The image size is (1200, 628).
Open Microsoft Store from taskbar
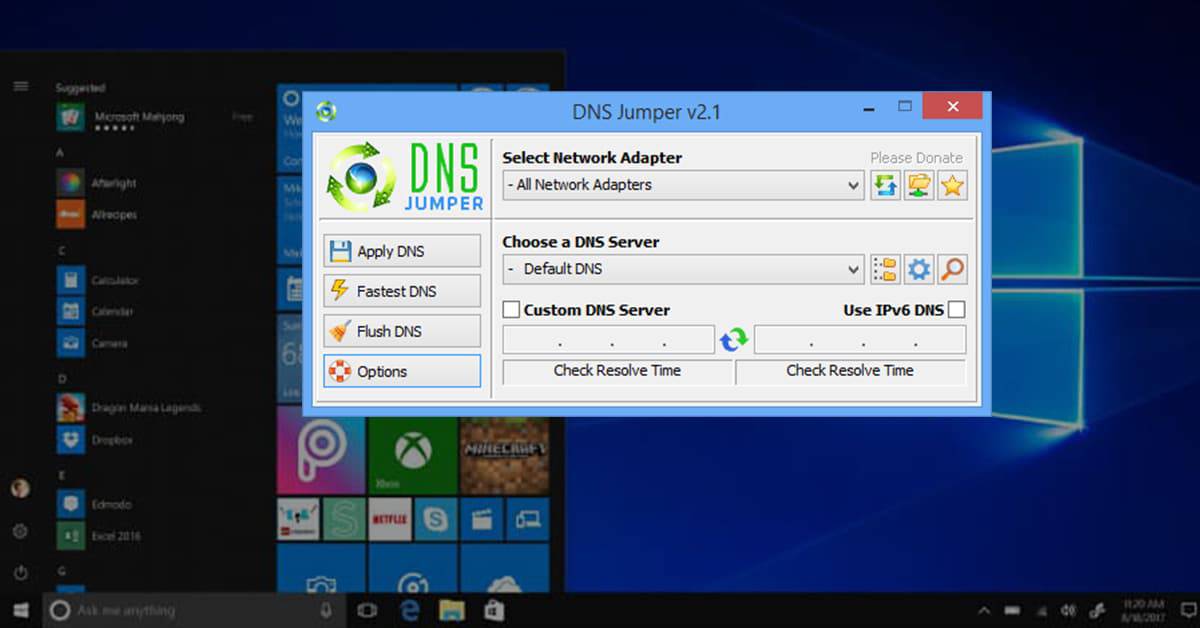(x=493, y=610)
